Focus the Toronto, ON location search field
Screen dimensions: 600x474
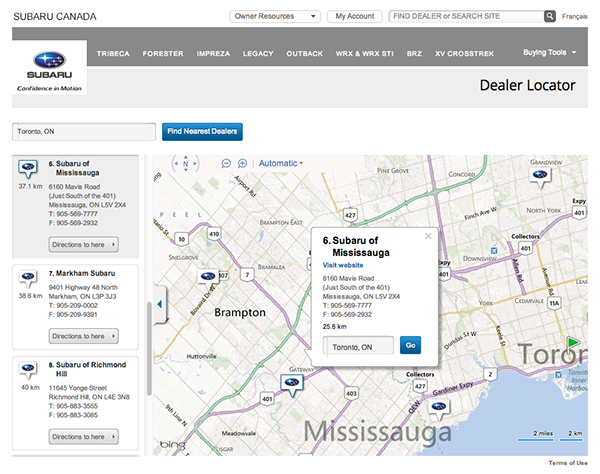(84, 132)
